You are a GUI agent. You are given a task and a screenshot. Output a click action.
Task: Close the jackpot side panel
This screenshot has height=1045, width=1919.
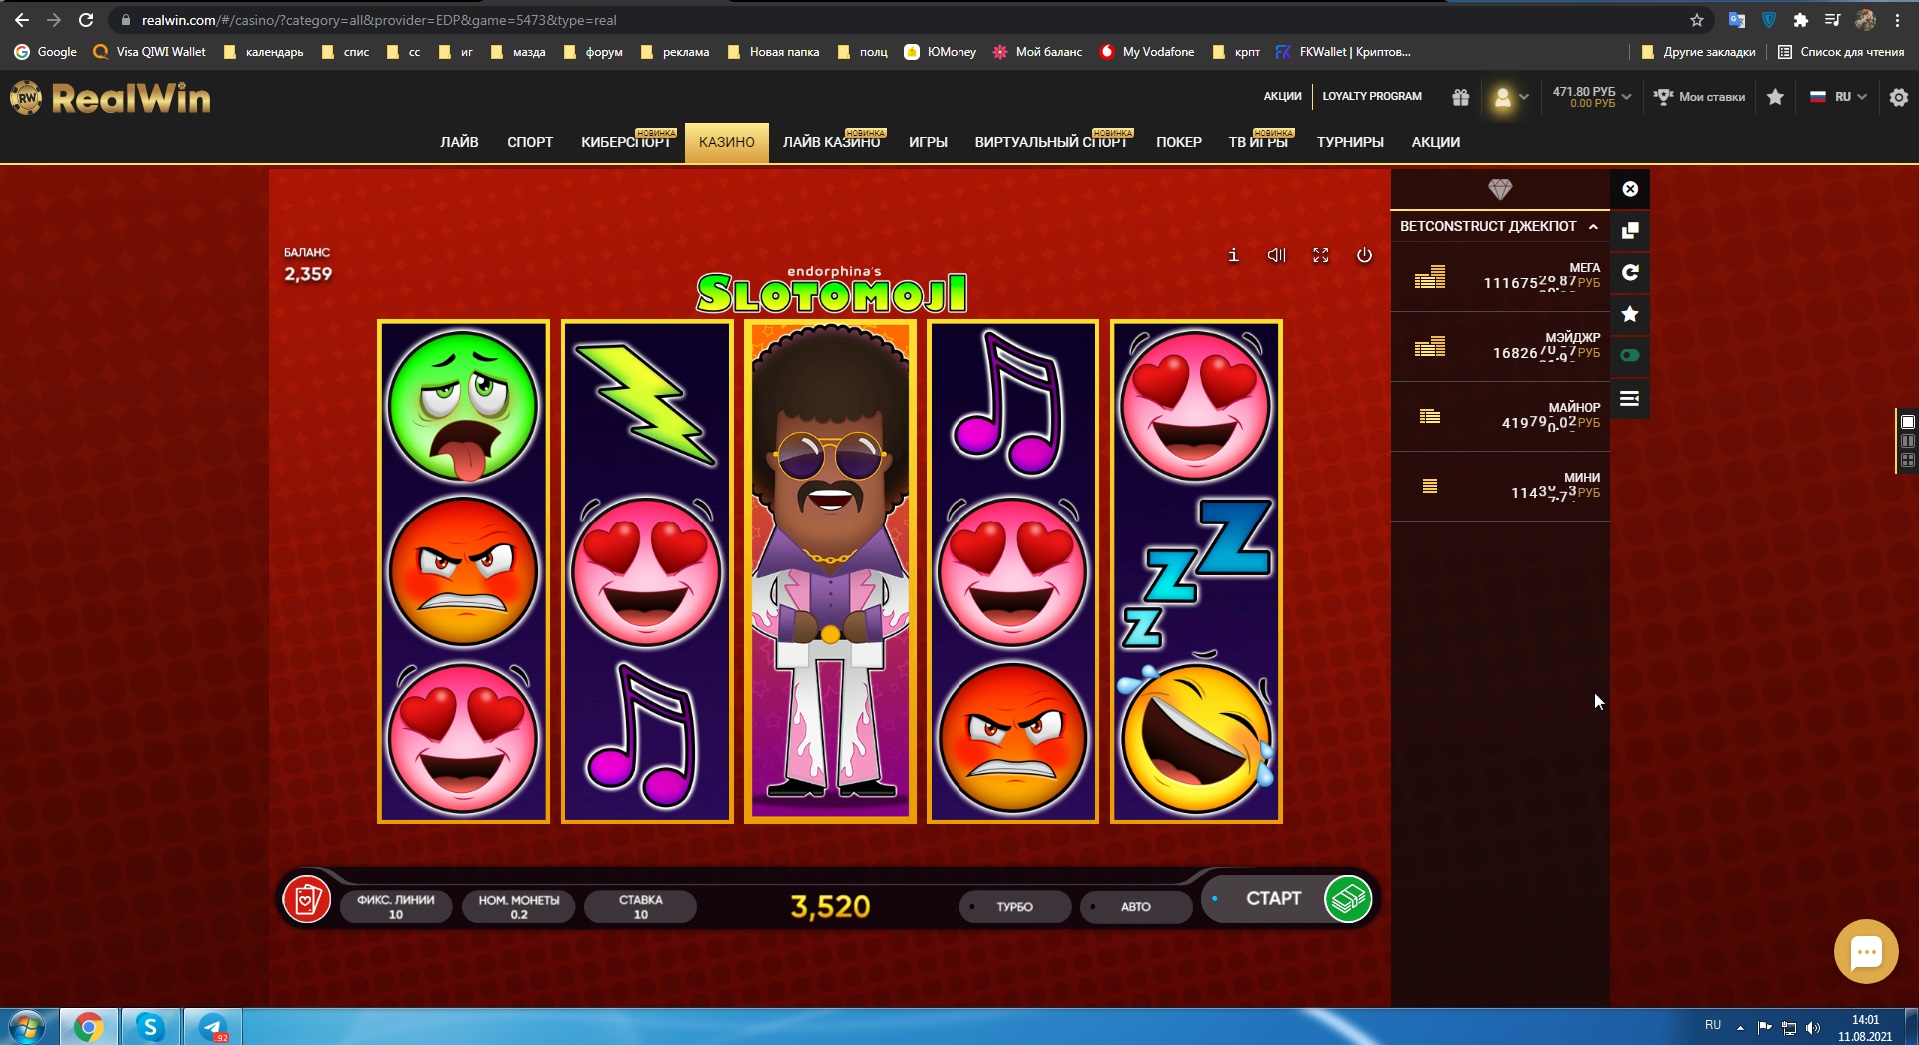[x=1630, y=189]
